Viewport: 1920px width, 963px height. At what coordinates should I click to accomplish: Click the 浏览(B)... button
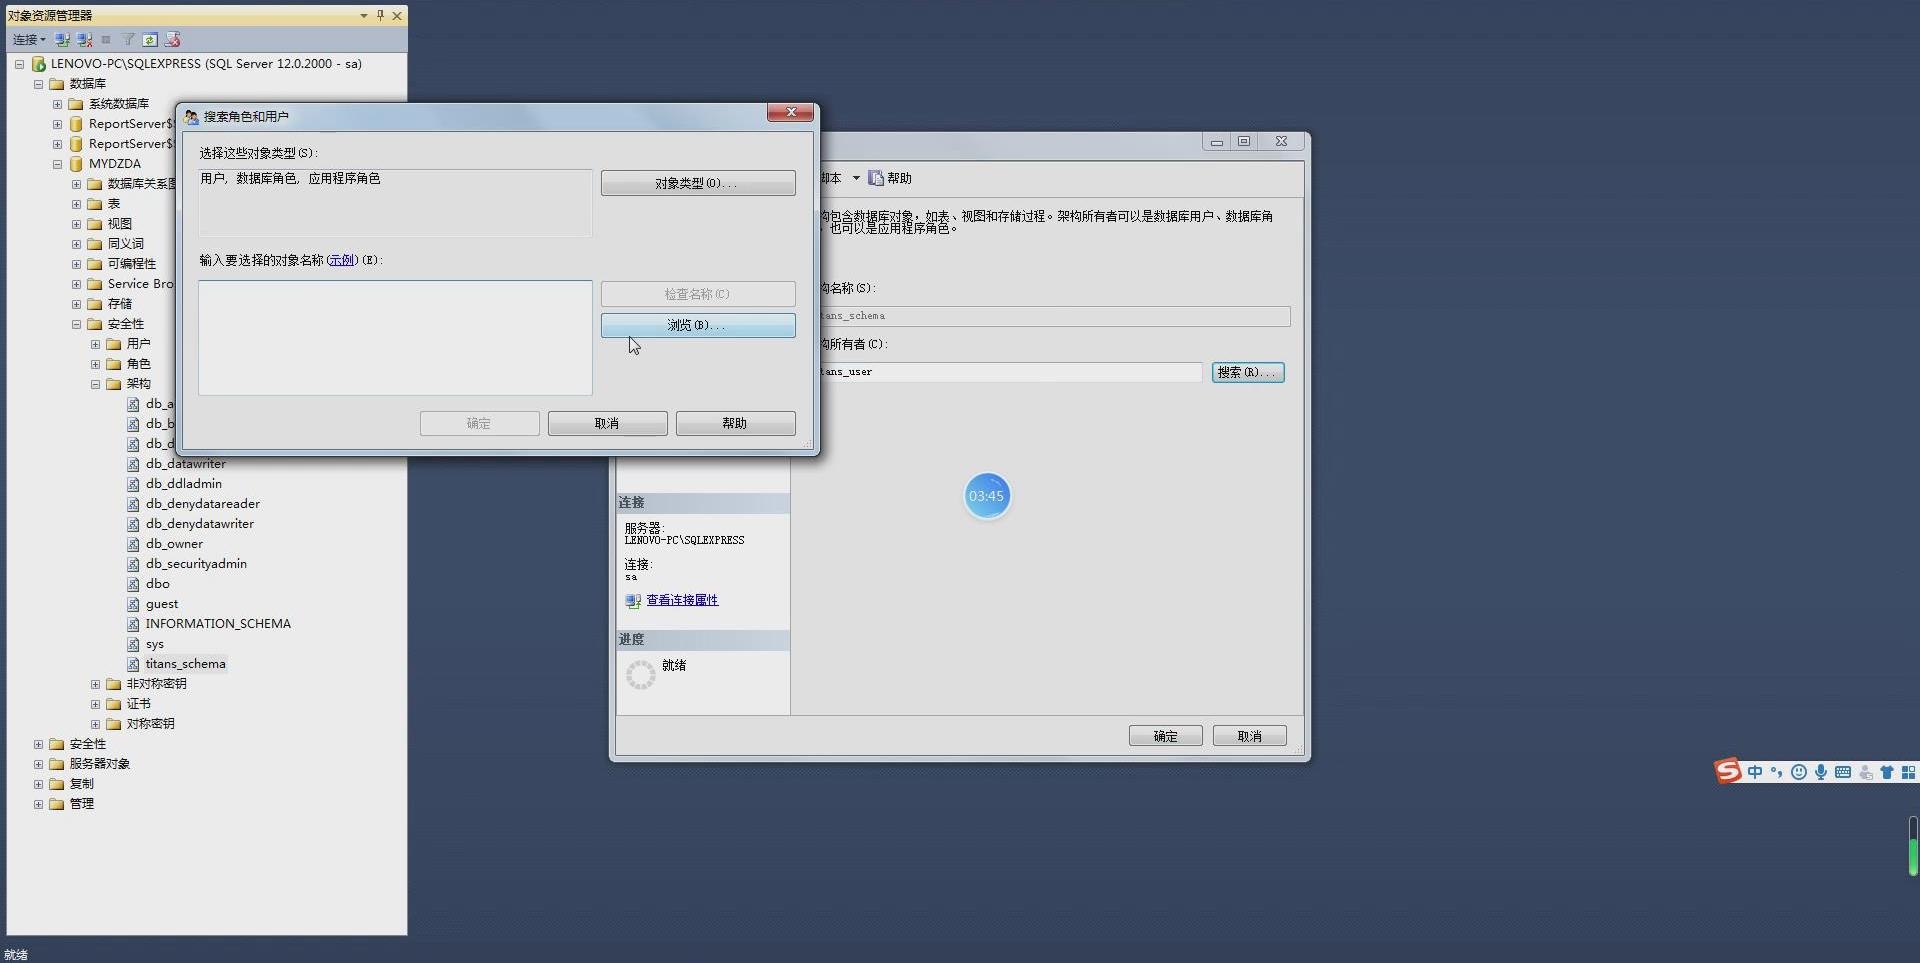(x=697, y=325)
